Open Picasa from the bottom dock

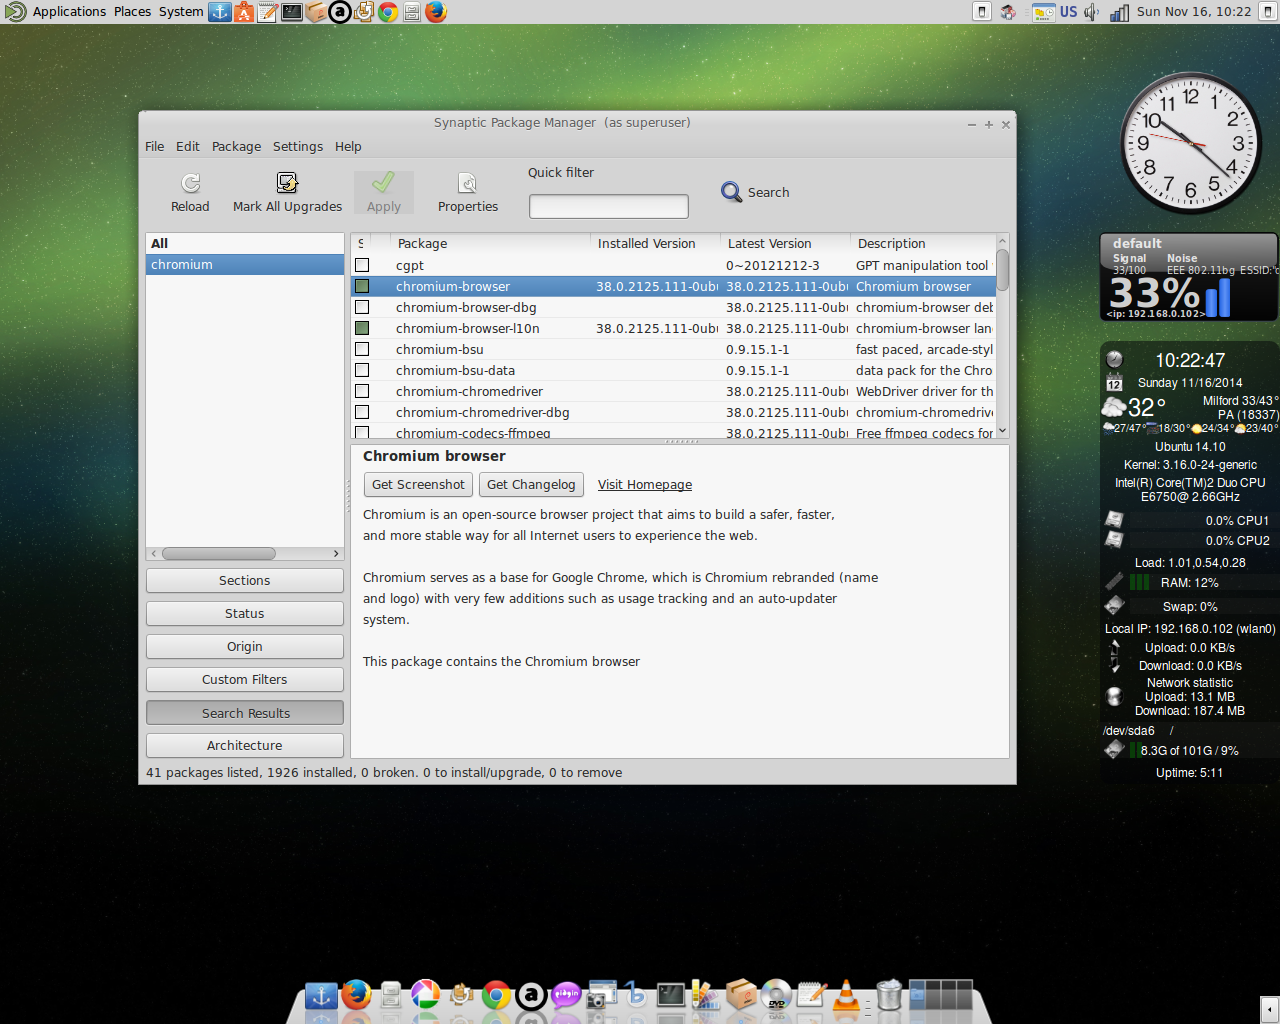pyautogui.click(x=426, y=995)
